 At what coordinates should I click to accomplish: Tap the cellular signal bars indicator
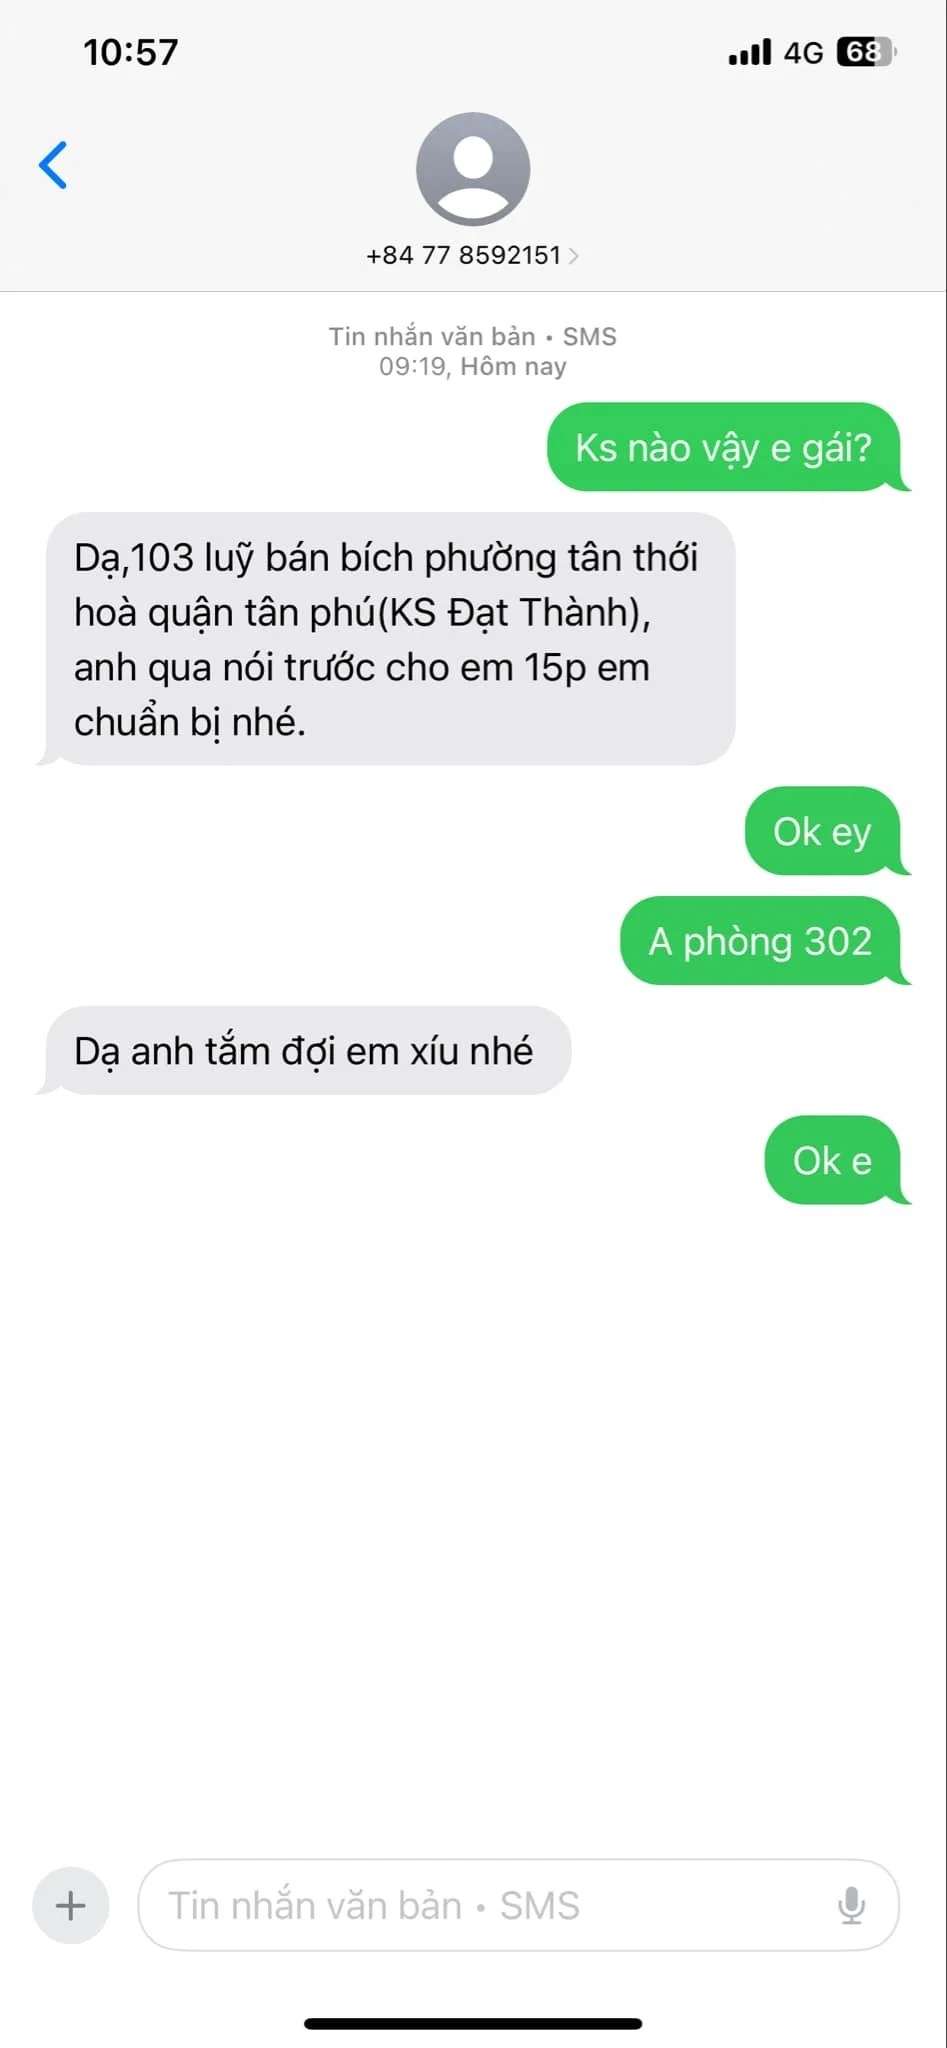pyautogui.click(x=750, y=52)
